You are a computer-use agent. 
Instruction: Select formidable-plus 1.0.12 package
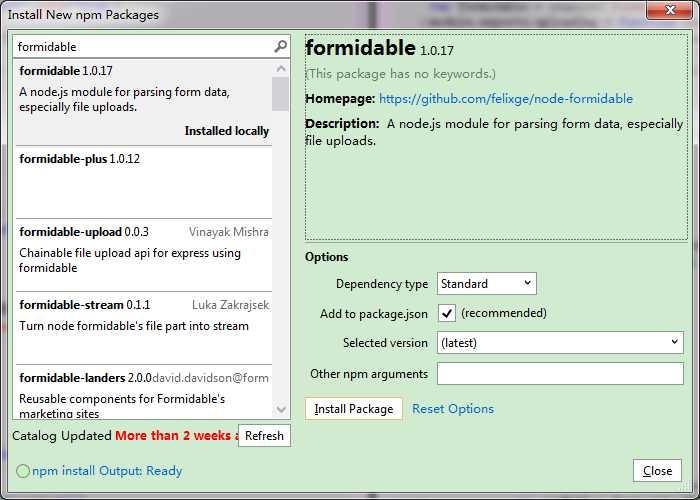pos(144,182)
